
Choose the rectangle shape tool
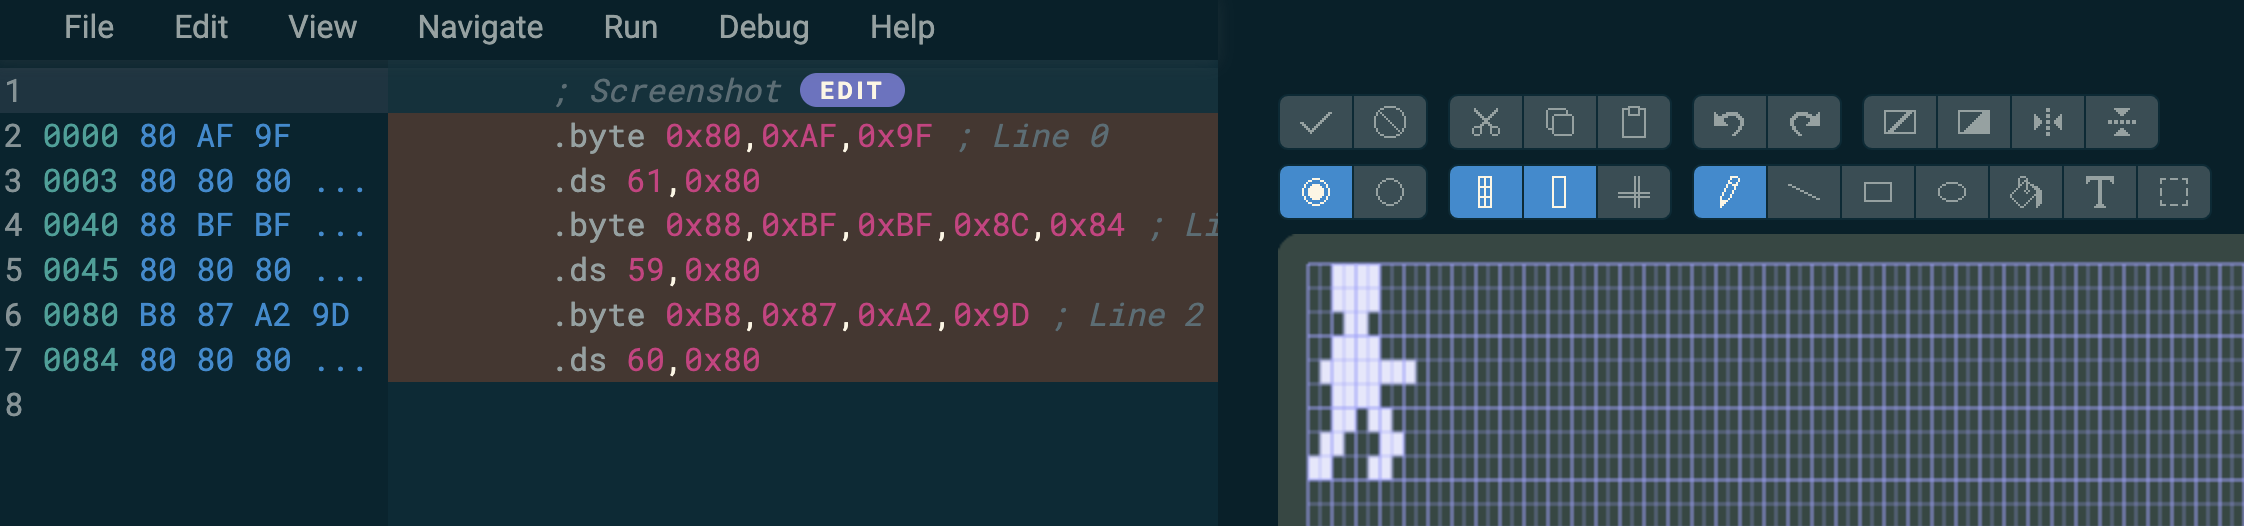coord(1878,192)
